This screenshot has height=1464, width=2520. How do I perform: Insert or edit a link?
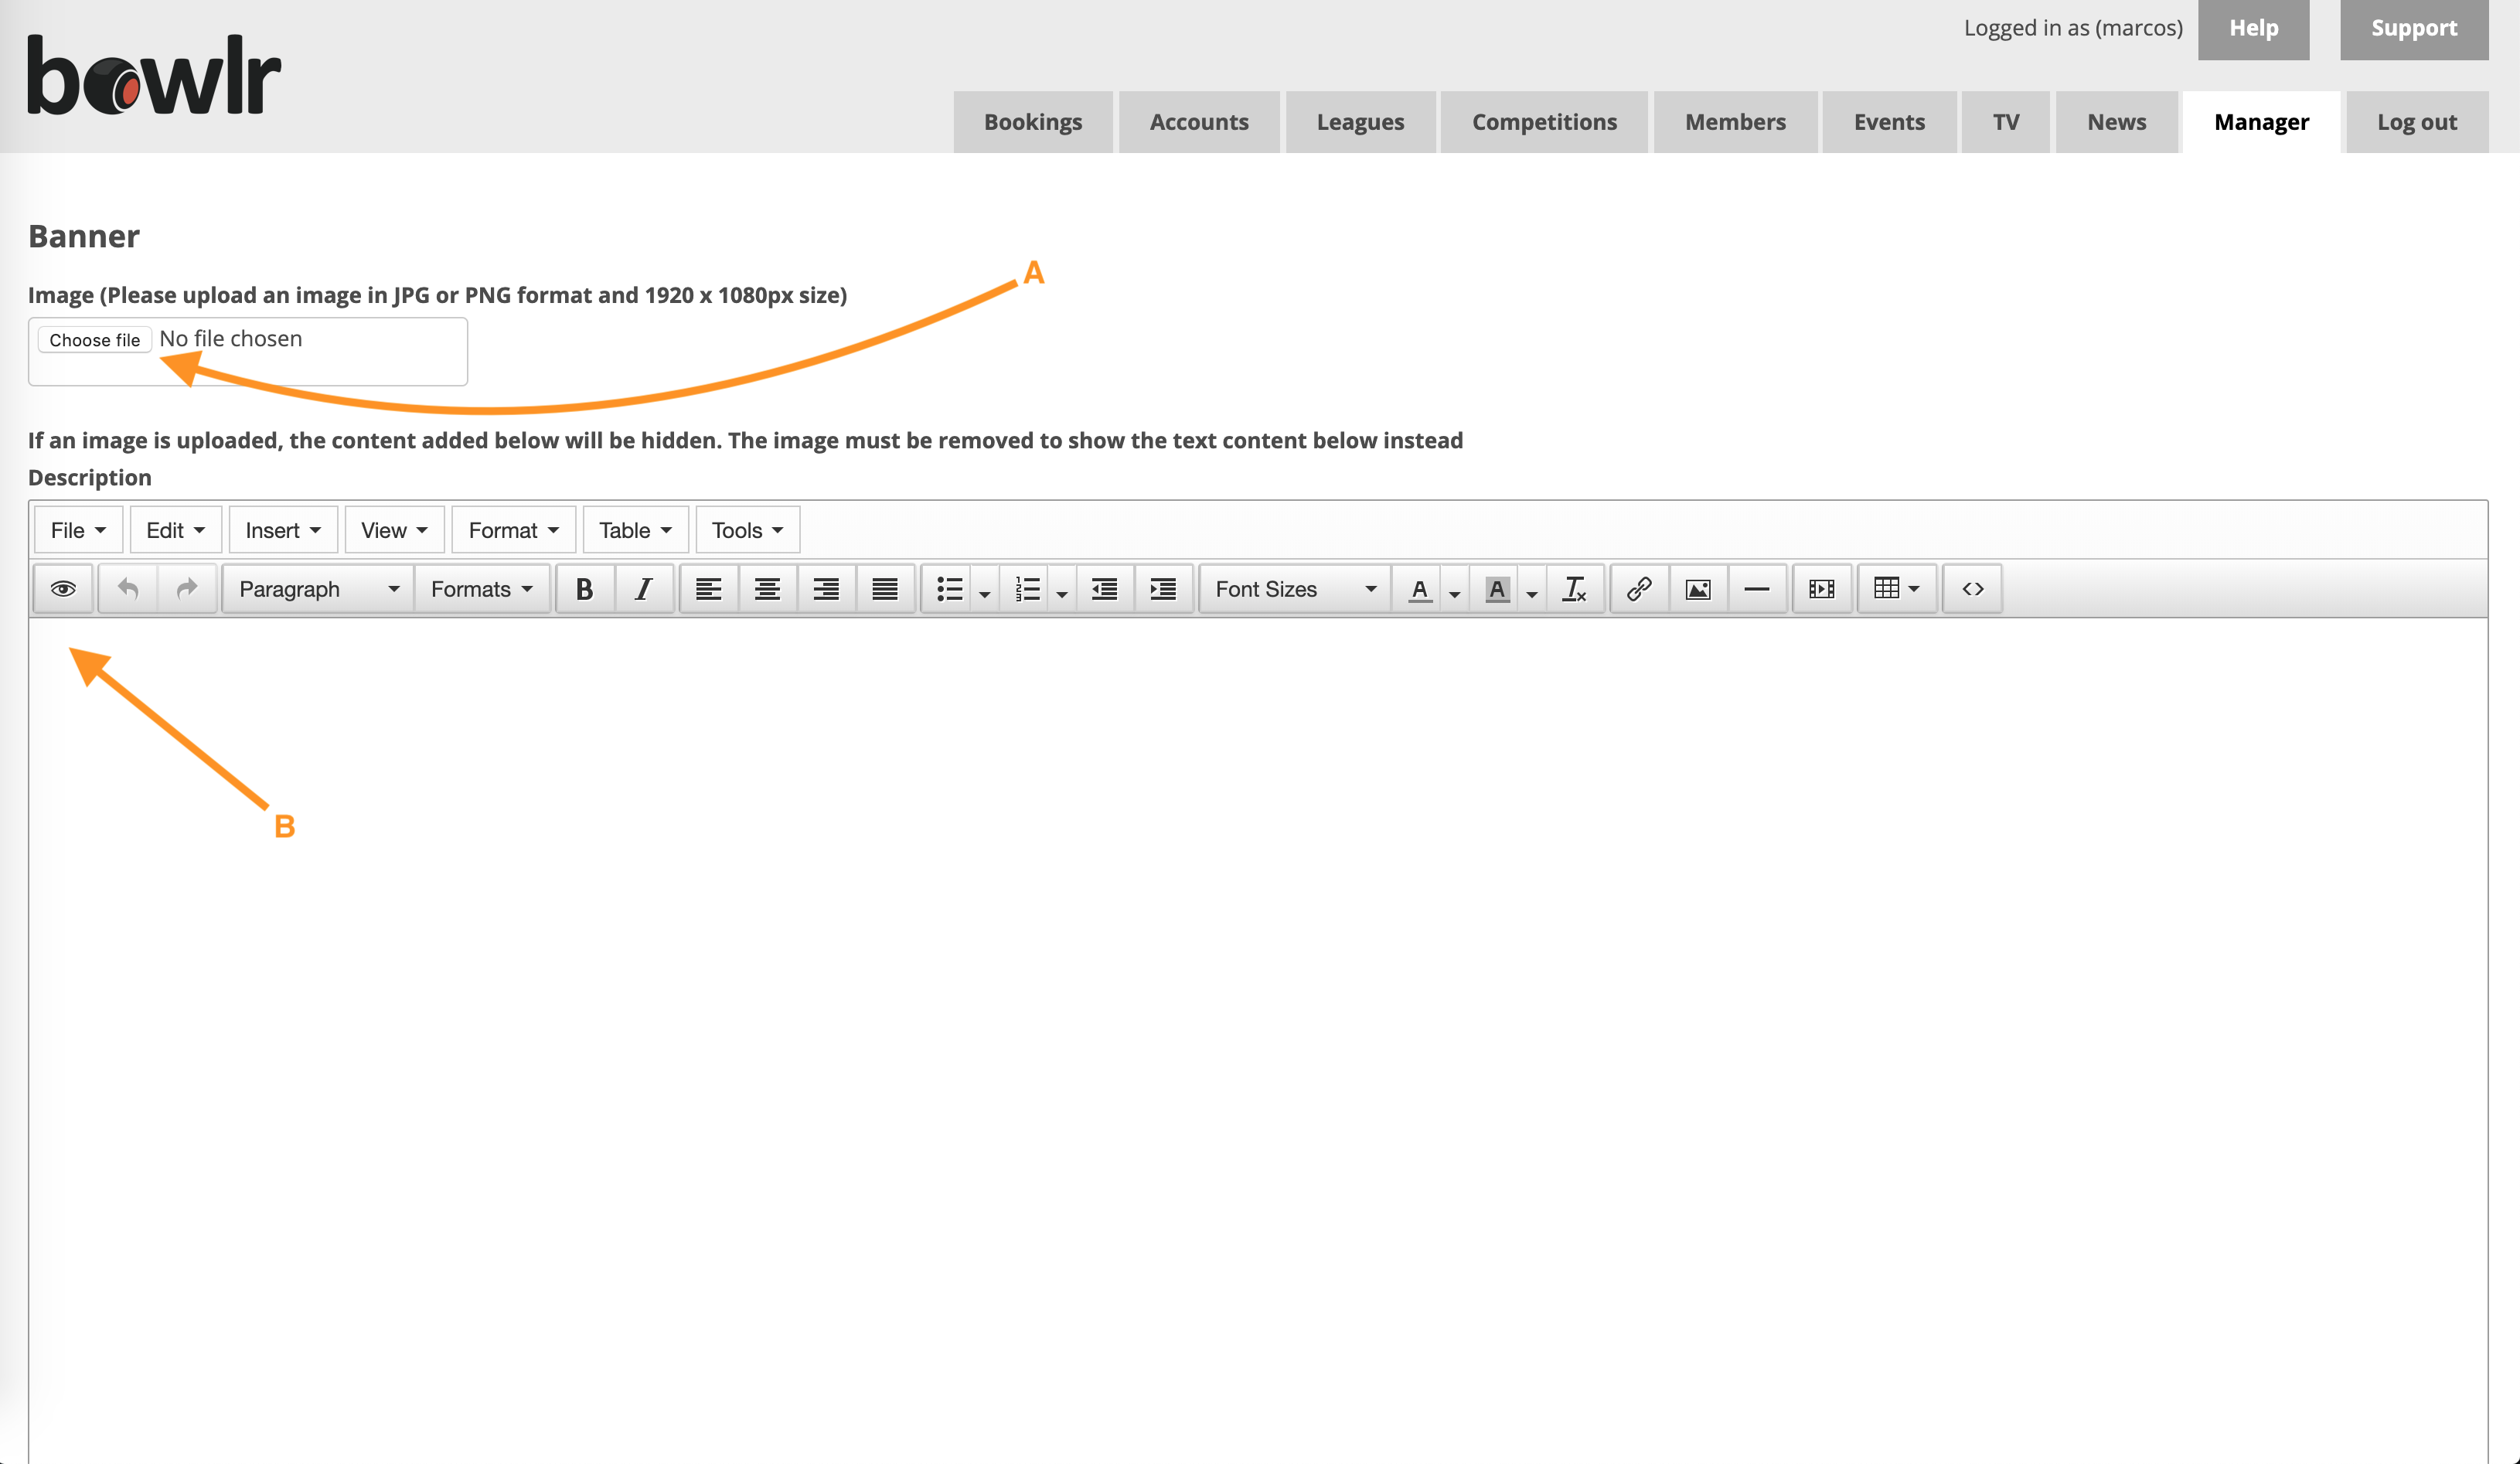click(1639, 588)
